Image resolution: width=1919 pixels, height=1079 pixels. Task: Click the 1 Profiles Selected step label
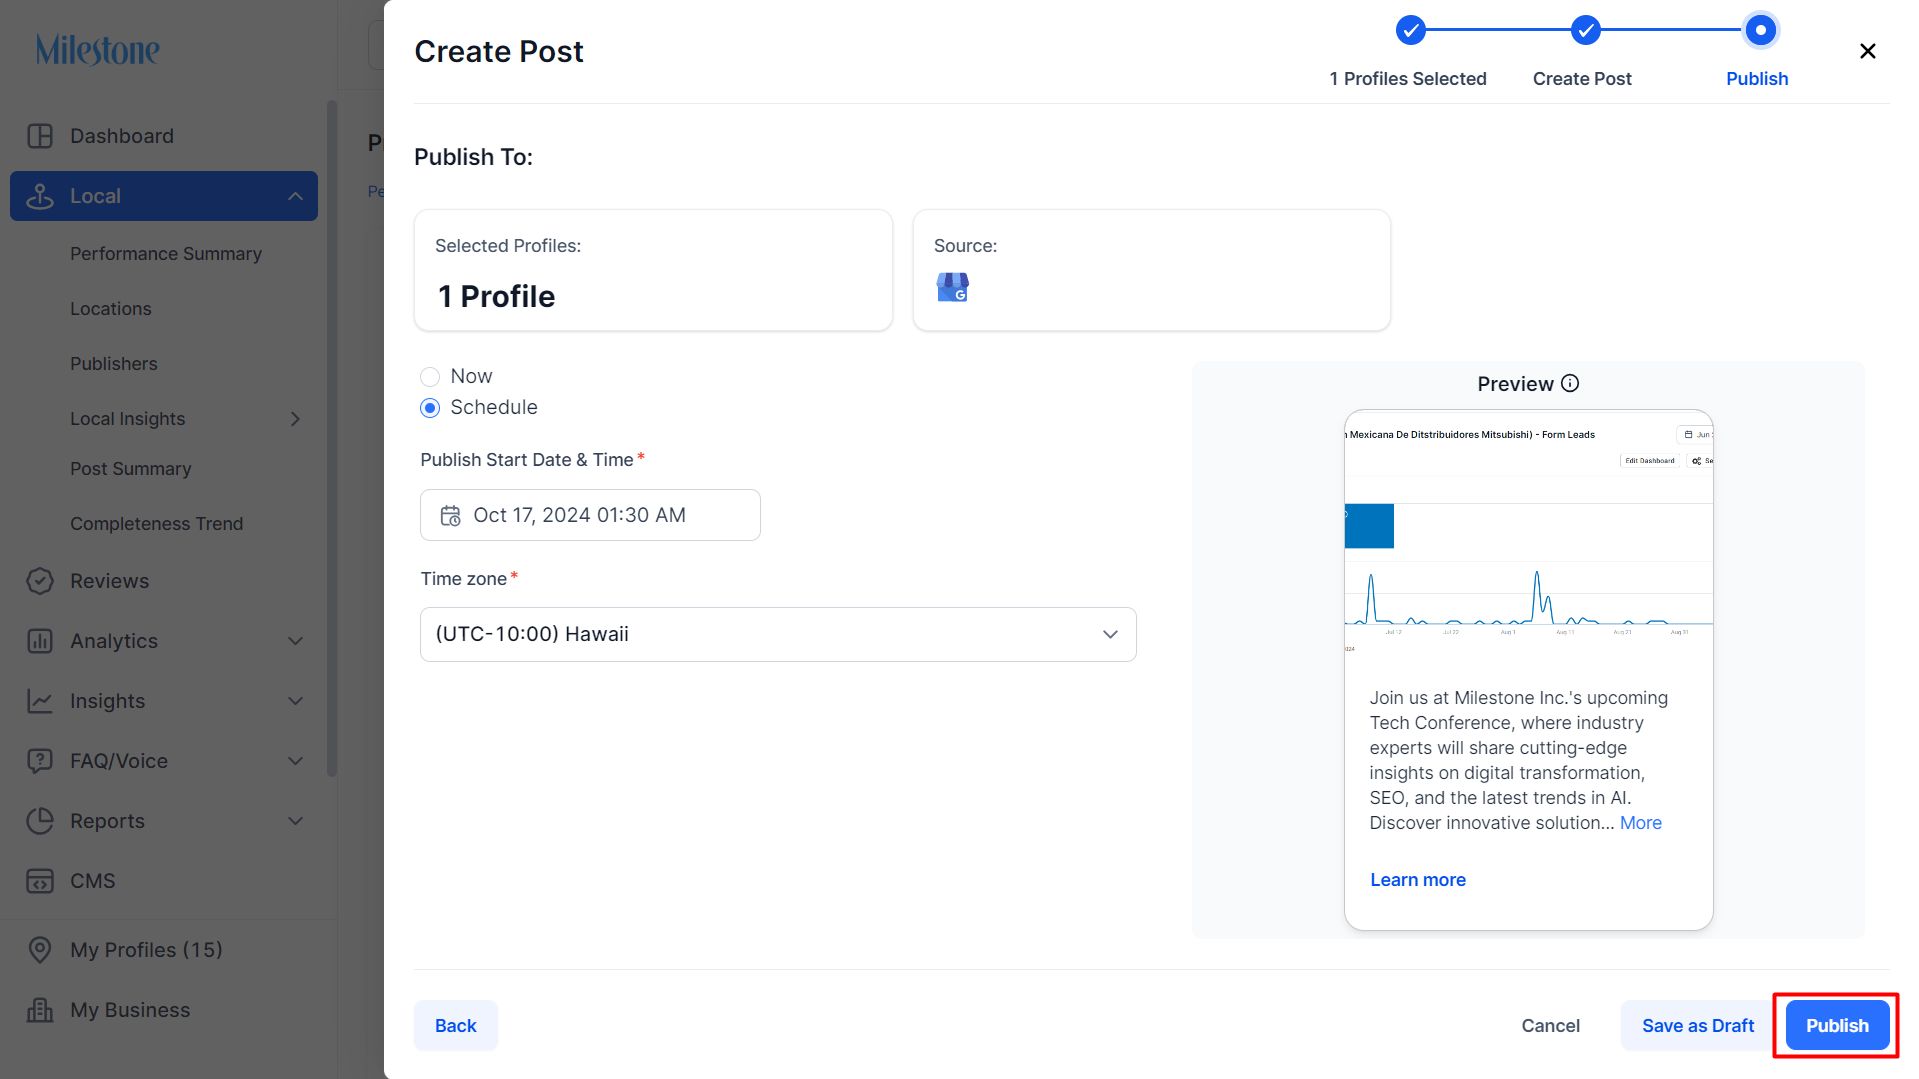point(1408,79)
